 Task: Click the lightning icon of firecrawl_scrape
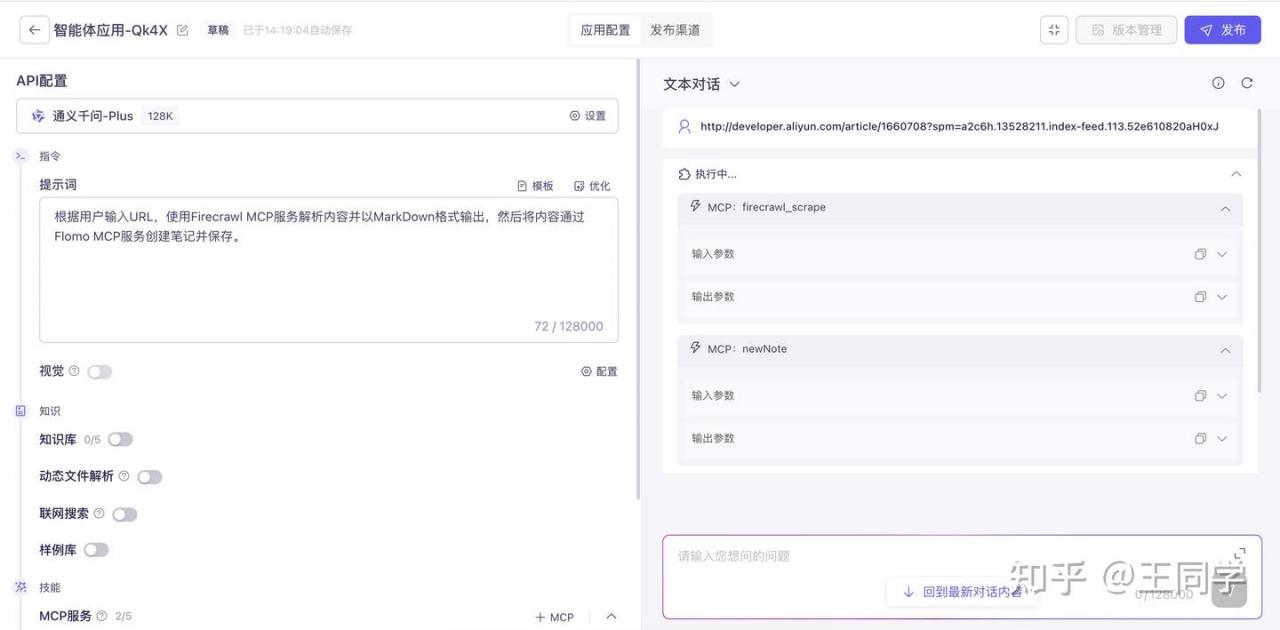click(x=696, y=207)
